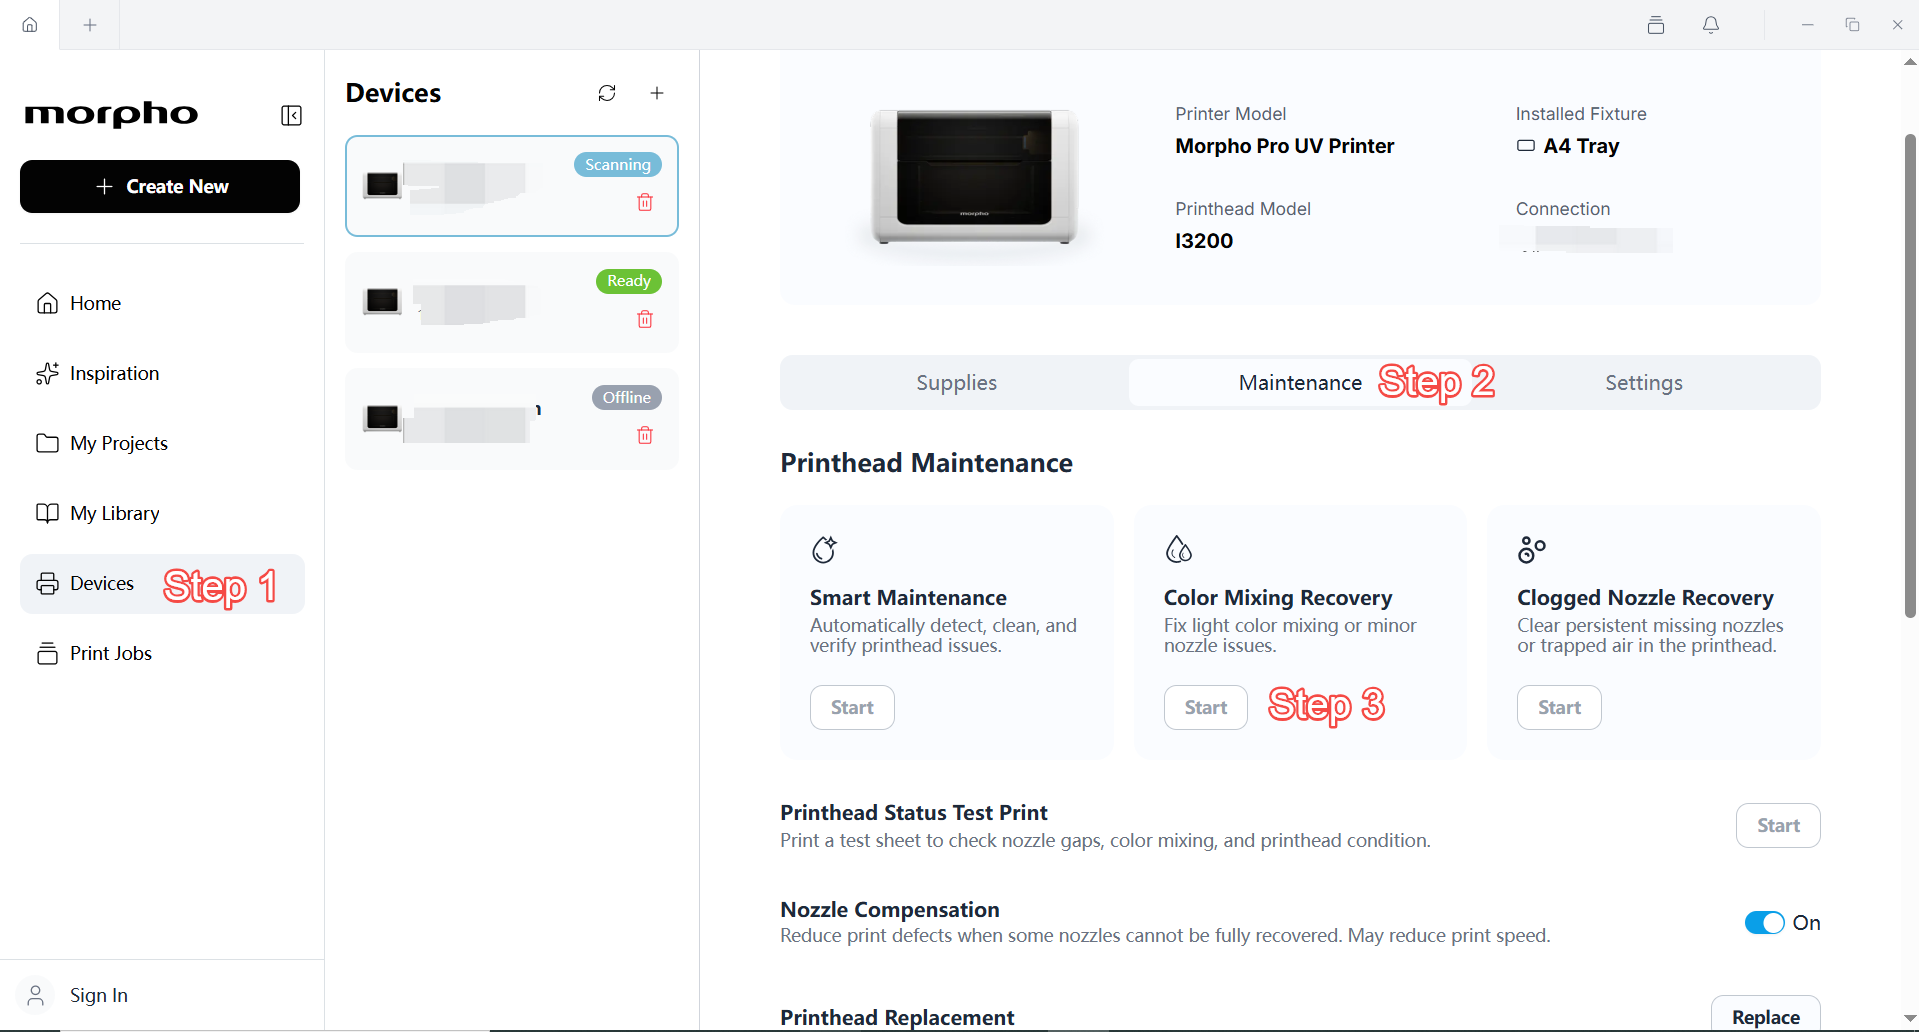Open My Projects in sidebar
Viewport: 1919px width, 1032px height.
coord(162,443)
